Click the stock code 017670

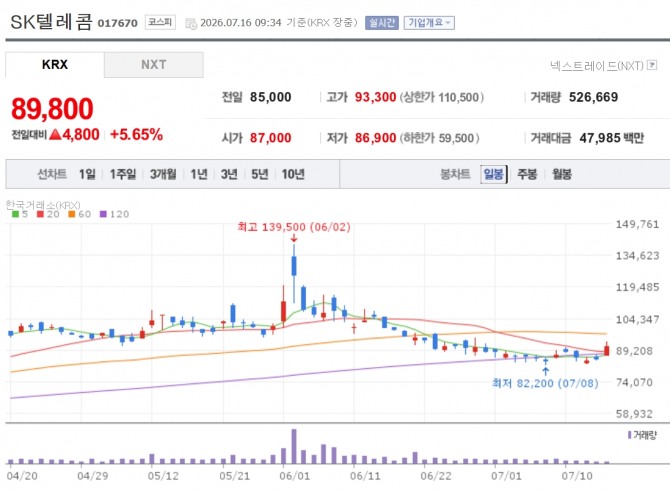(x=118, y=23)
